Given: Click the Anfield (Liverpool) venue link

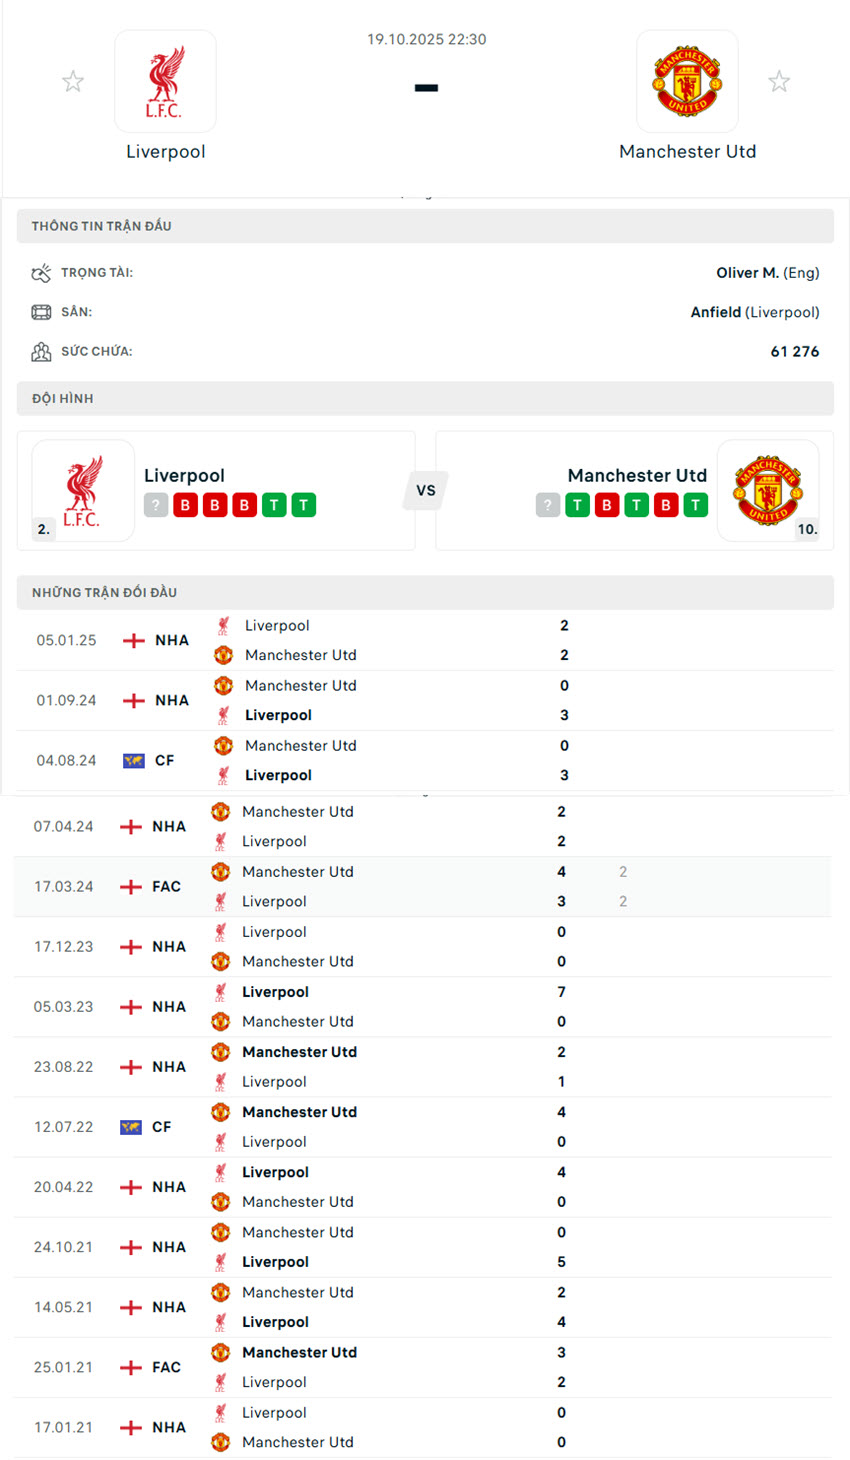Looking at the screenshot, I should coord(757,311).
